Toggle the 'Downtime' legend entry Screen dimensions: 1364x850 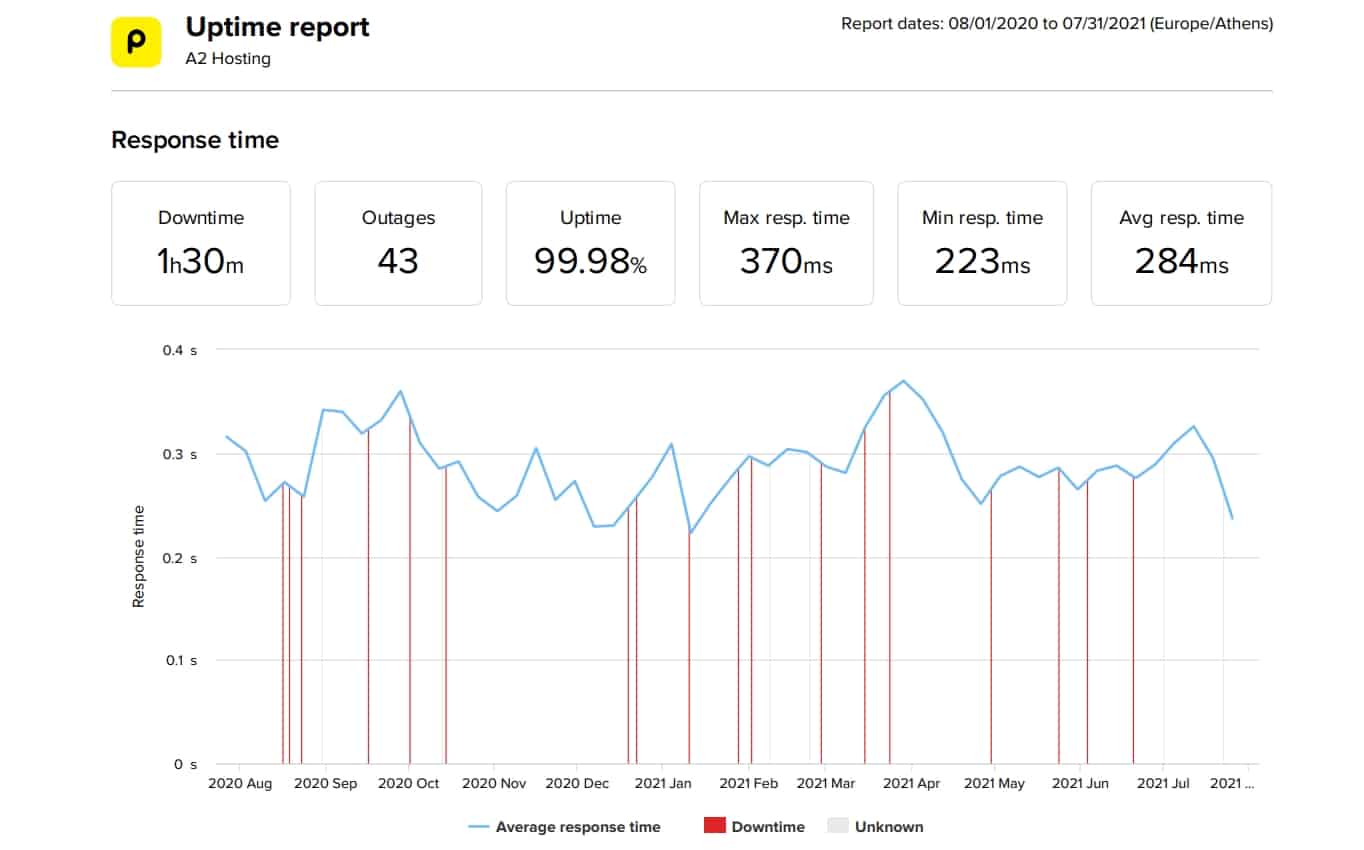click(754, 827)
